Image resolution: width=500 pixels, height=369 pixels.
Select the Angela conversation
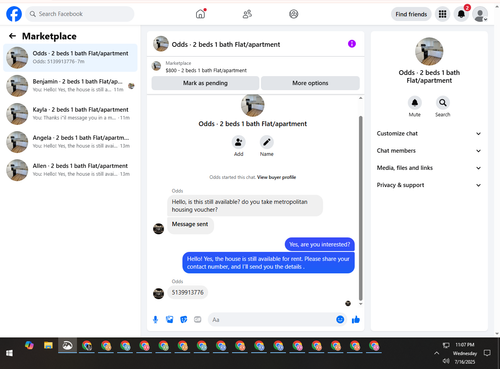(x=70, y=142)
